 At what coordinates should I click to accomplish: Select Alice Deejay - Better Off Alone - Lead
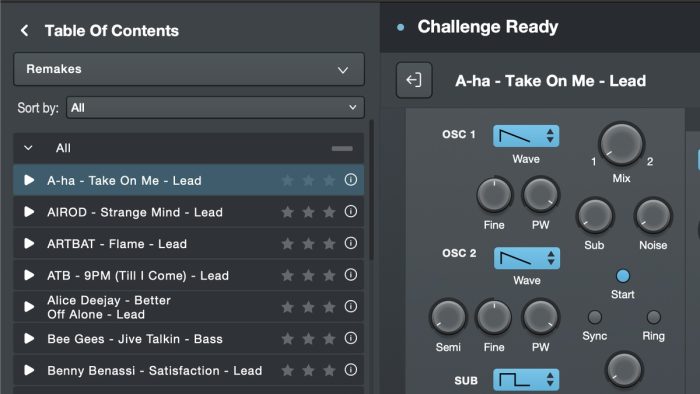tap(189, 307)
